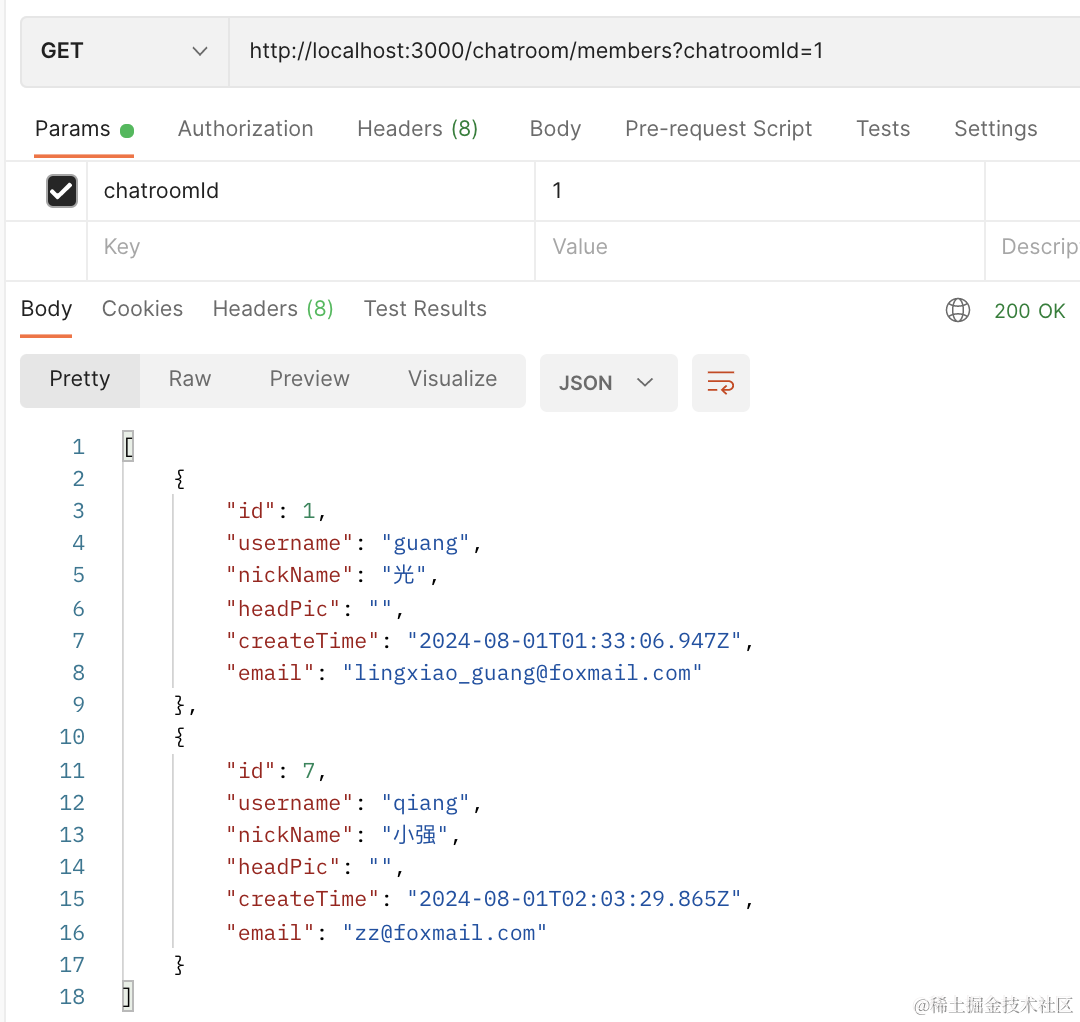Image resolution: width=1080 pixels, height=1022 pixels.
Task: Uncheck the chatroomId parameter checkbox
Action: (x=62, y=191)
